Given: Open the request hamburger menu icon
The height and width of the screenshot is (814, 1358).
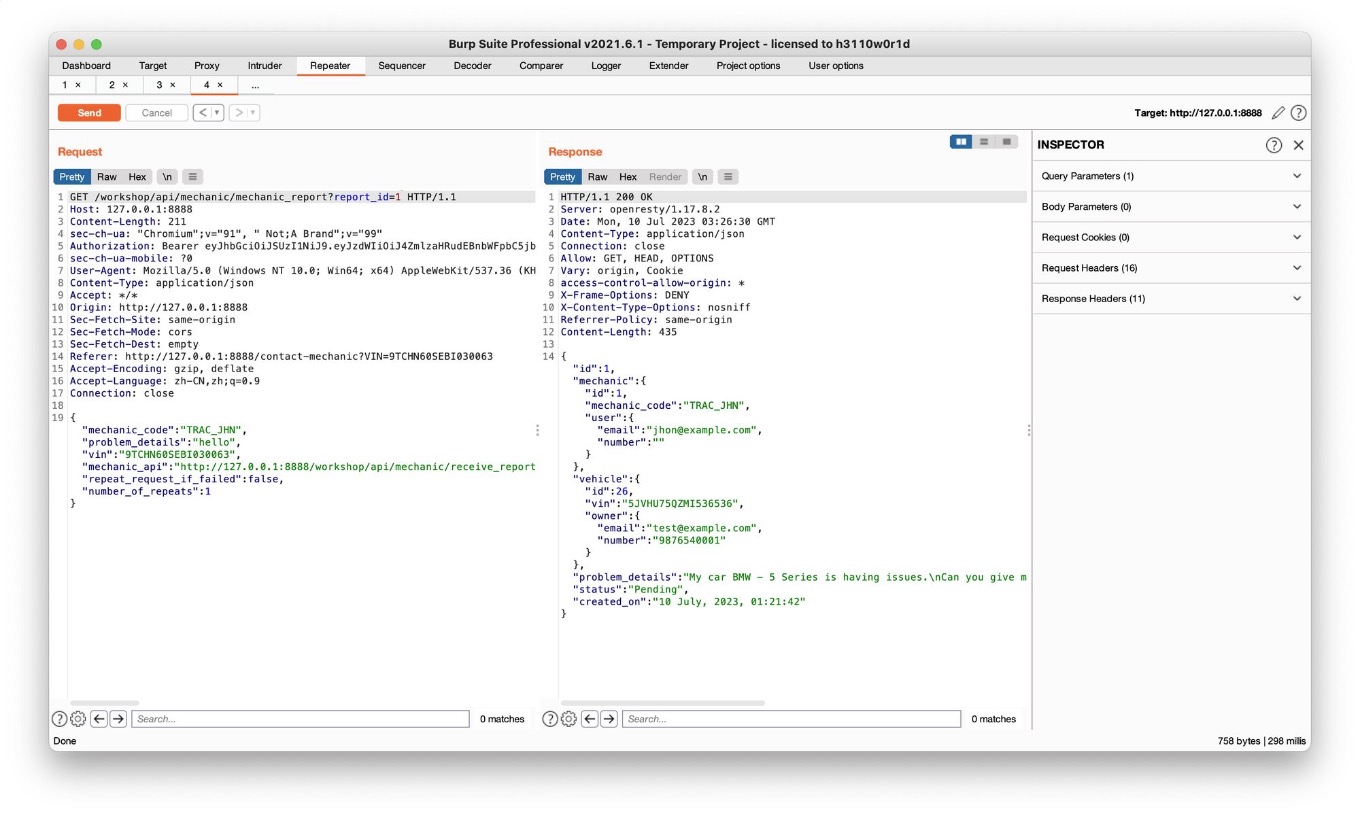Looking at the screenshot, I should click(193, 177).
